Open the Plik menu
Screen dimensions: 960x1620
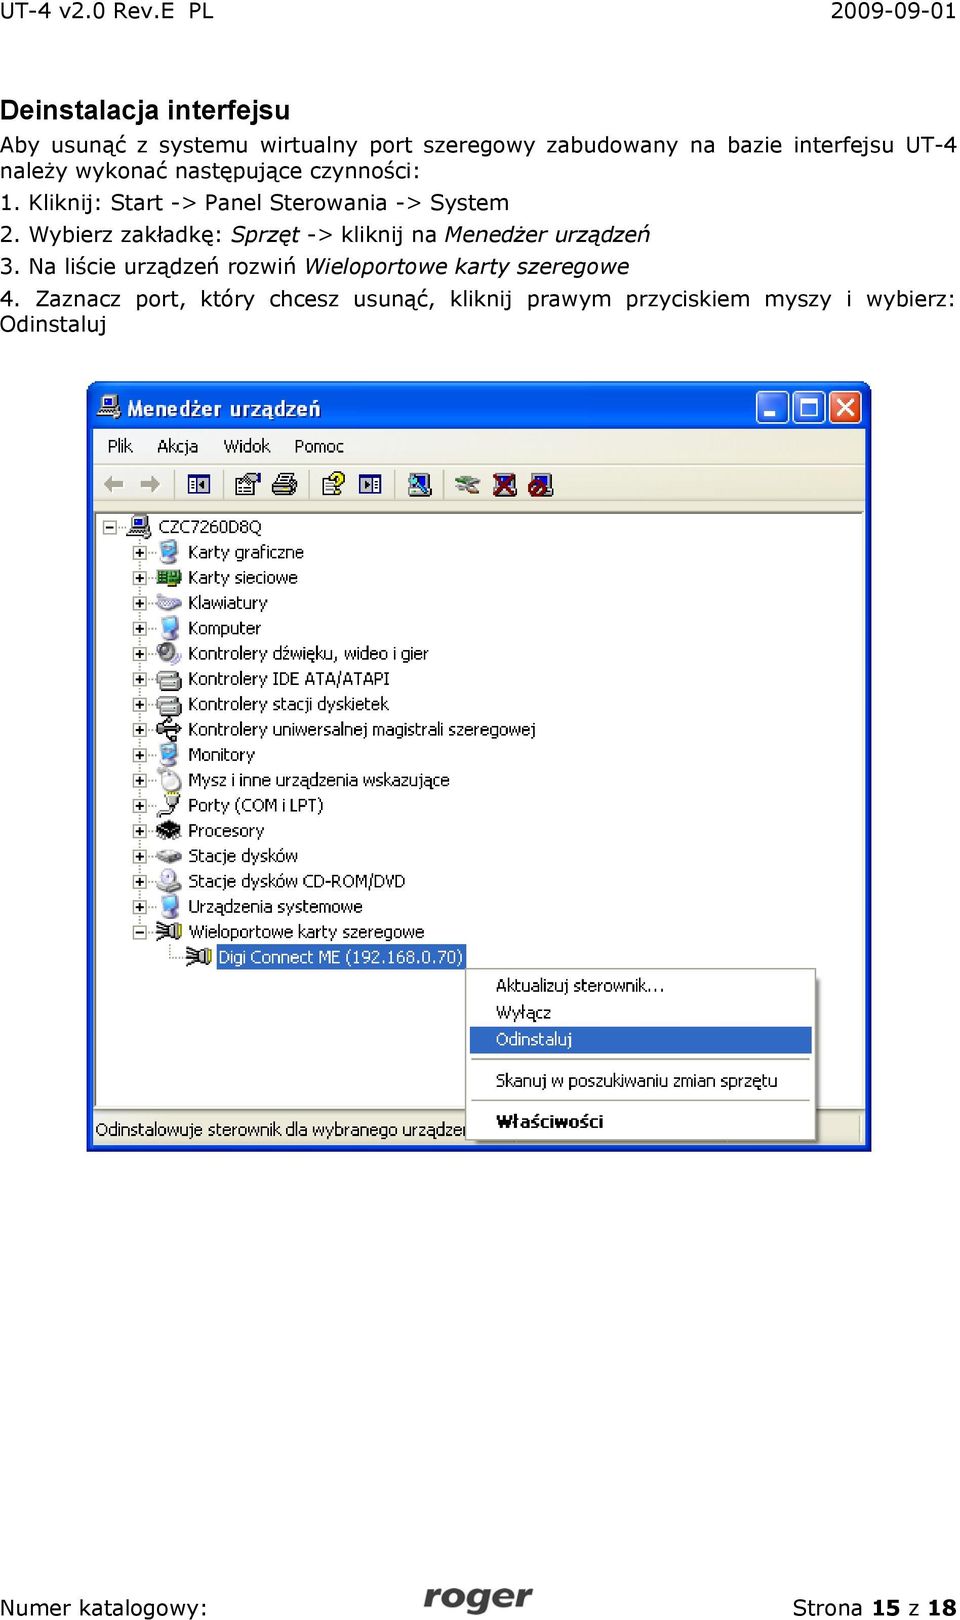click(x=120, y=446)
